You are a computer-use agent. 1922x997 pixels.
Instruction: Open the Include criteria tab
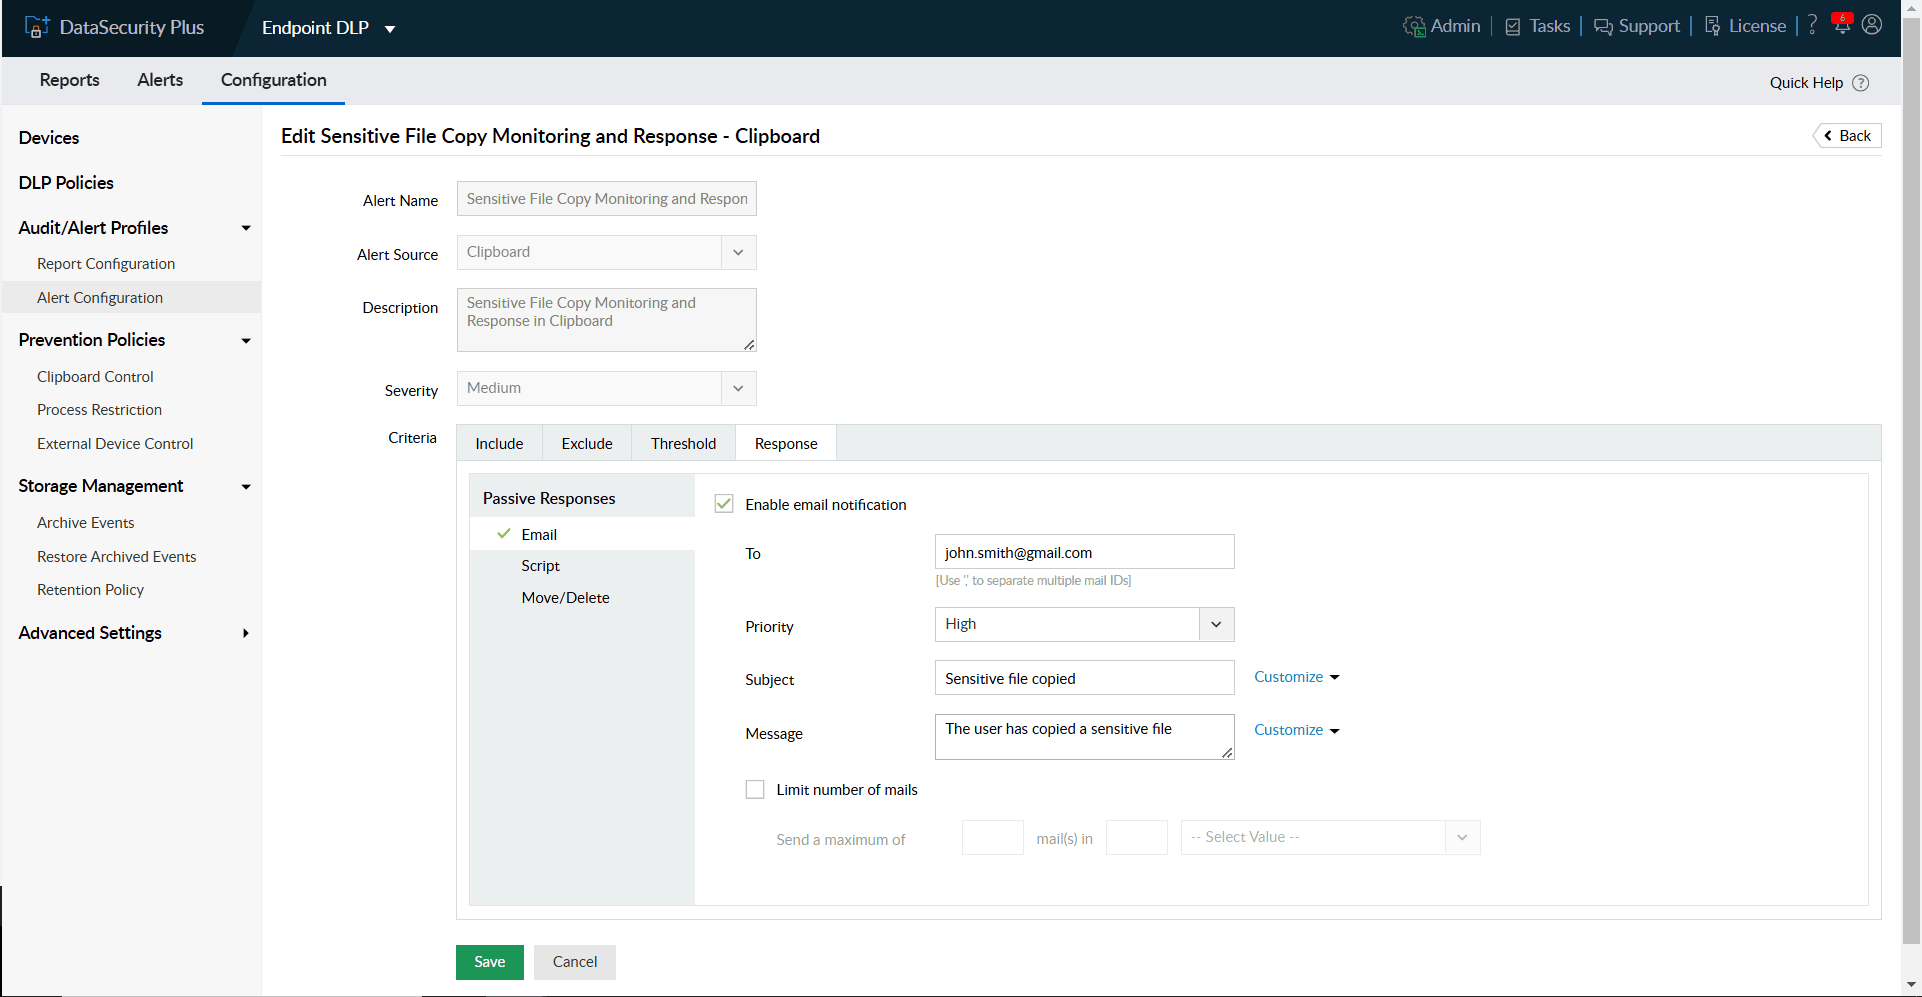tap(499, 443)
